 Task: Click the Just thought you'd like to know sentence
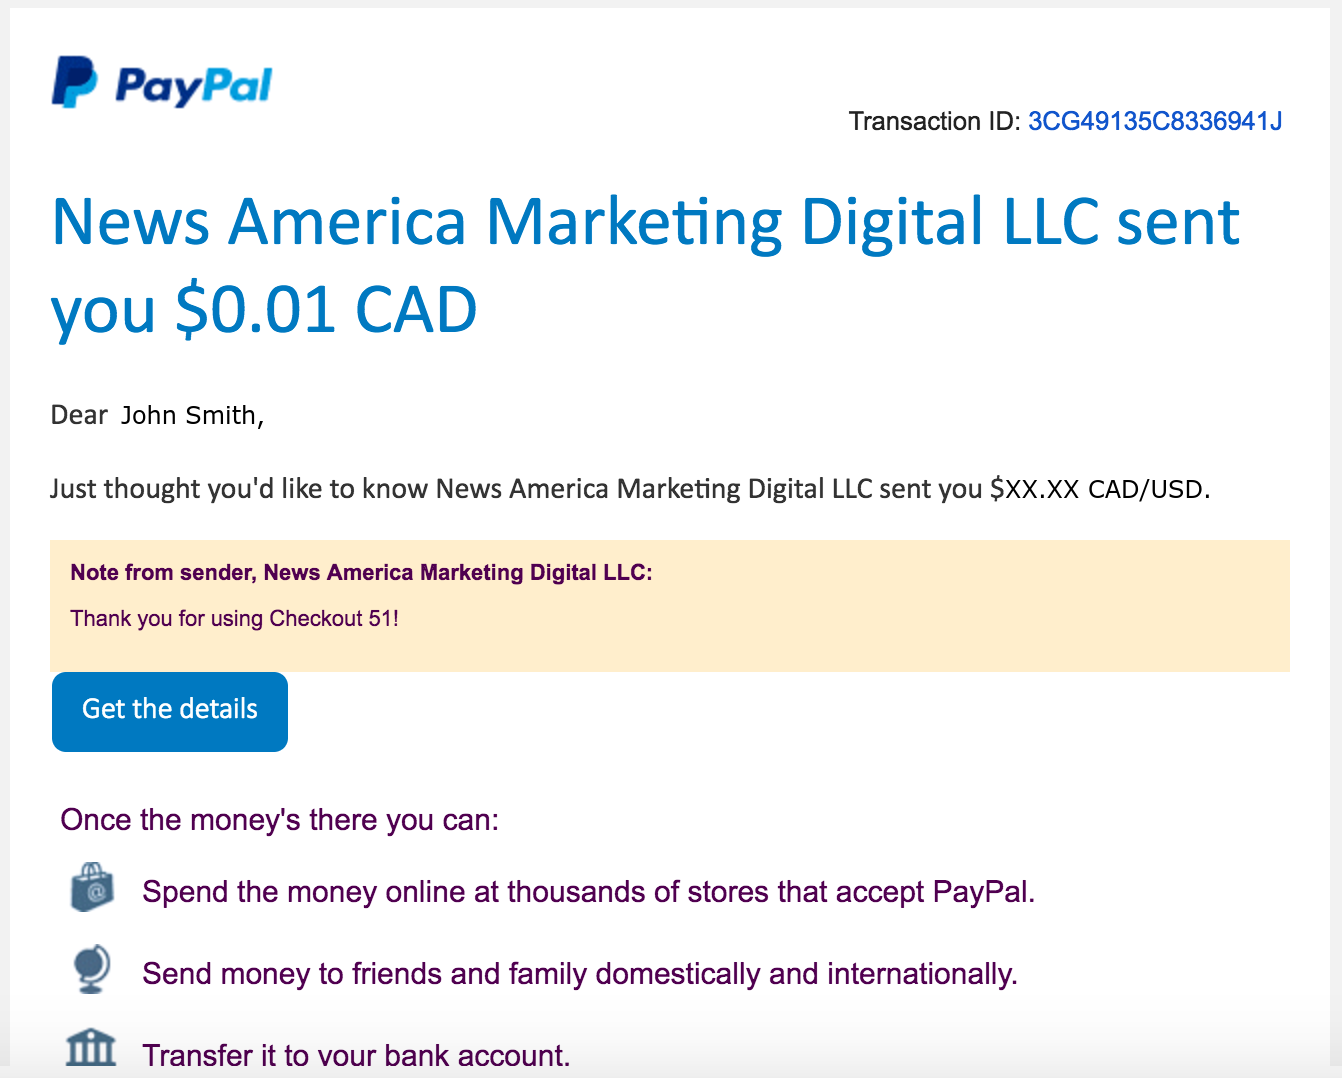(x=630, y=489)
